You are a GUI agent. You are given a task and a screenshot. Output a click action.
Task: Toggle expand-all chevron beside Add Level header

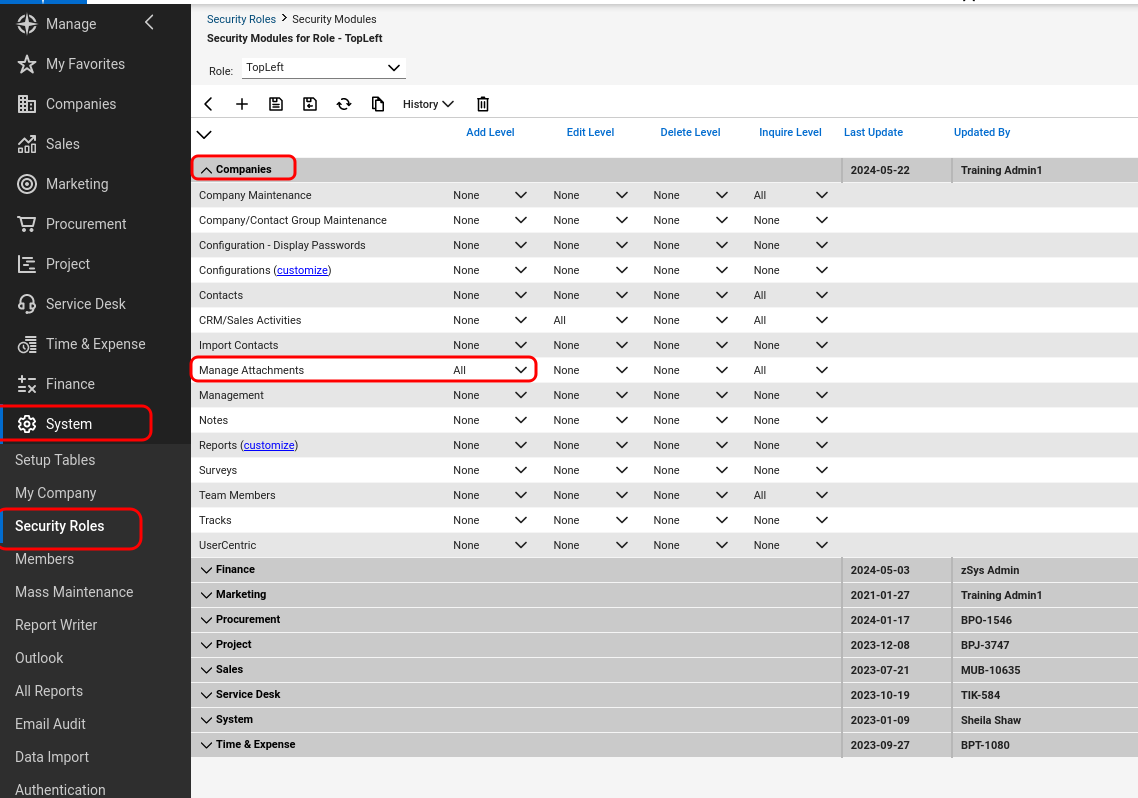205,134
